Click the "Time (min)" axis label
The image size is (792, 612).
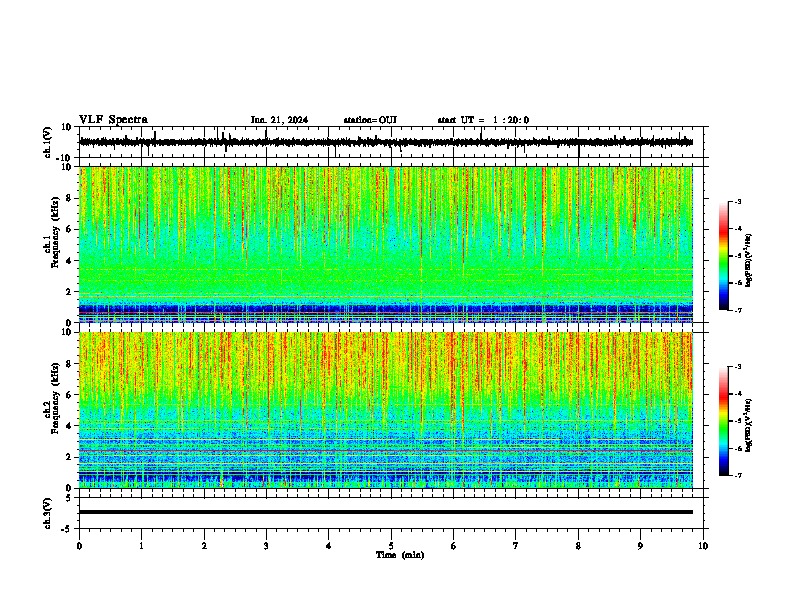pos(400,555)
